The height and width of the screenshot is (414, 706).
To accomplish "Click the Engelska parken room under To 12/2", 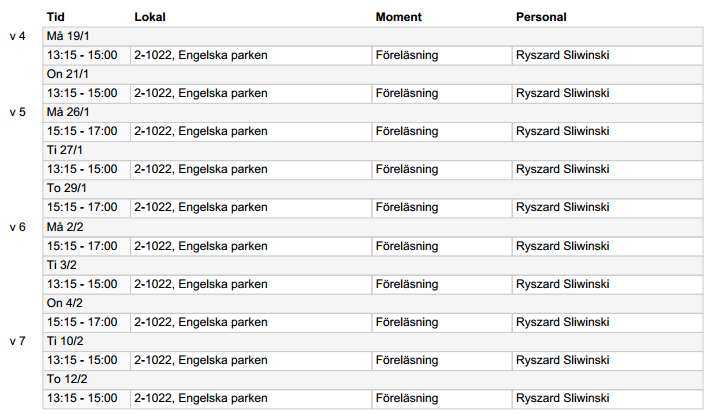I will click(x=223, y=398).
